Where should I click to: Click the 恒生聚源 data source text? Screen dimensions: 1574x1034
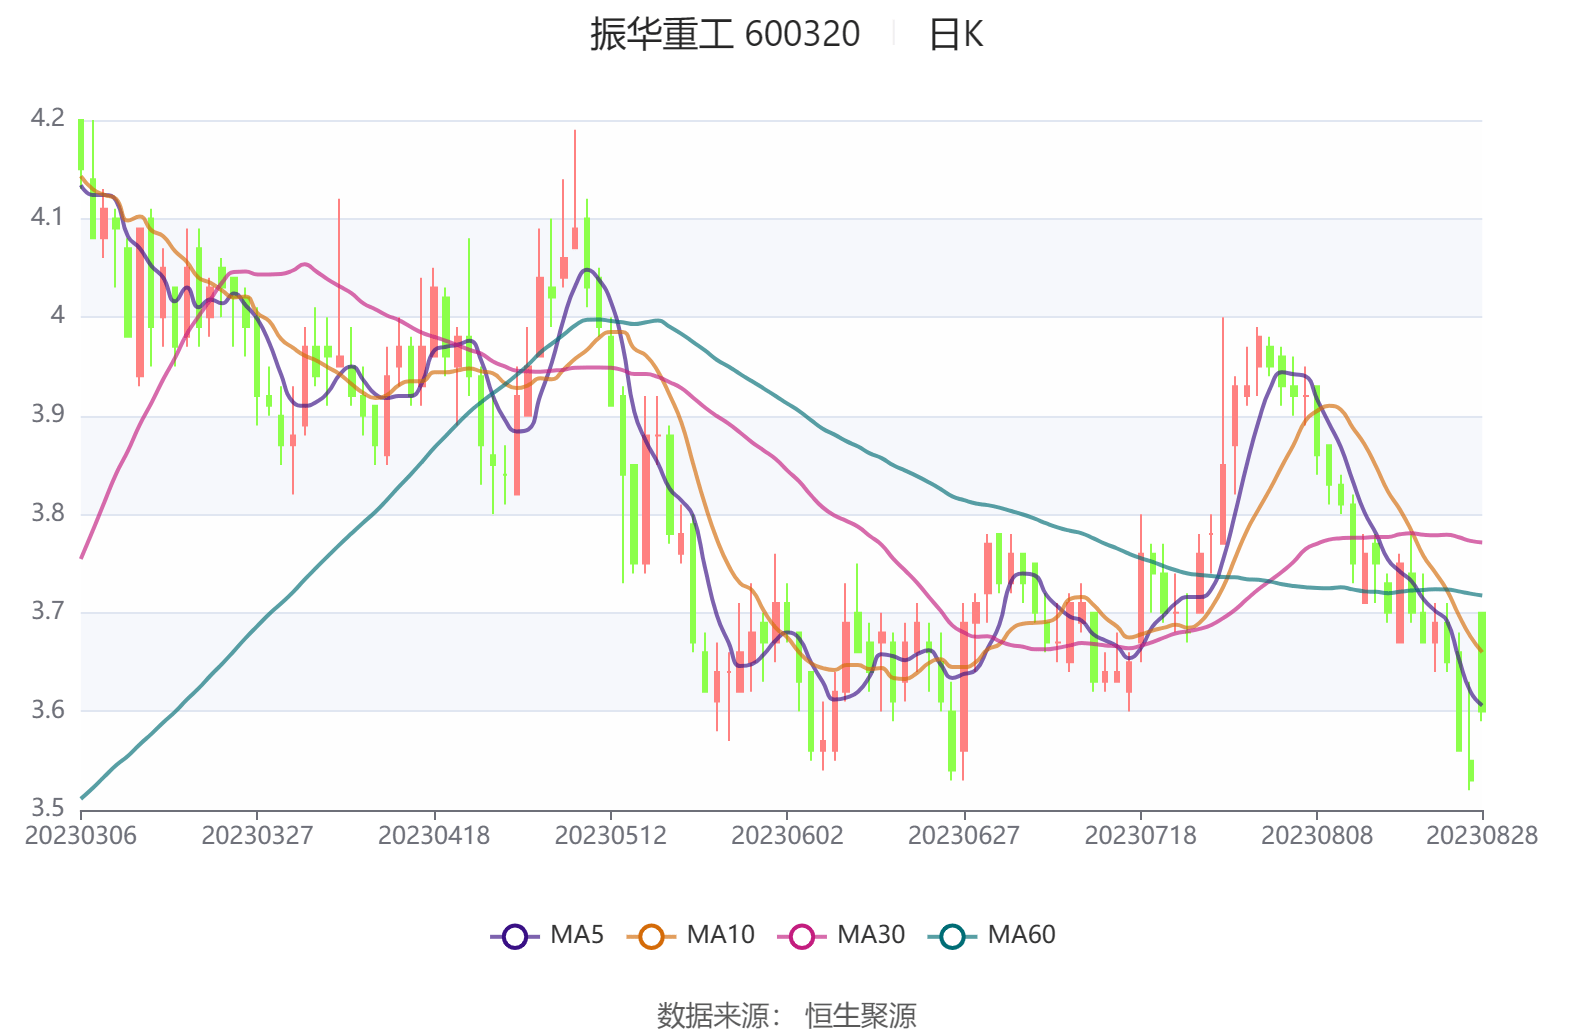tap(861, 1015)
